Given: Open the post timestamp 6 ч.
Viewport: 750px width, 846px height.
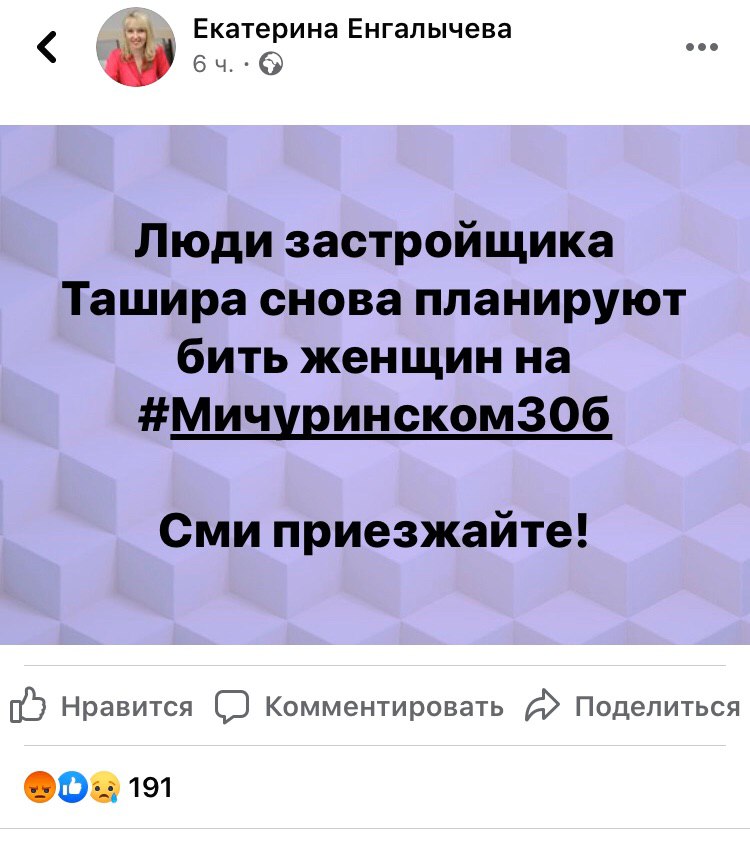Looking at the screenshot, I should click(x=213, y=65).
